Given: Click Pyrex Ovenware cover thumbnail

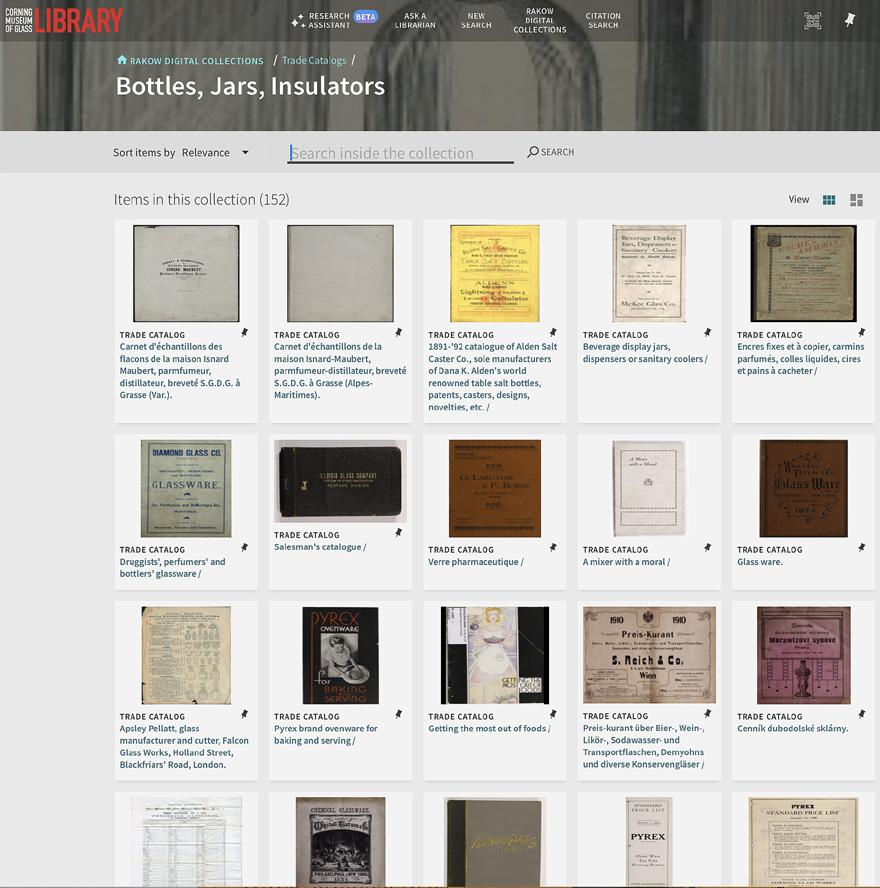Looking at the screenshot, I should tap(340, 655).
